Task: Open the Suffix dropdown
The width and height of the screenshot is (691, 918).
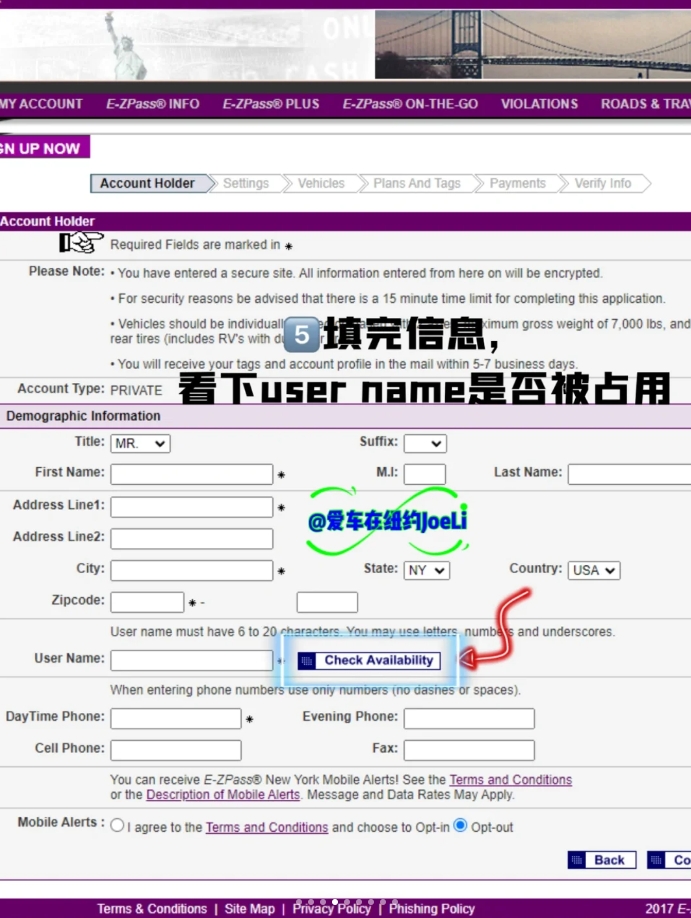Action: point(425,444)
